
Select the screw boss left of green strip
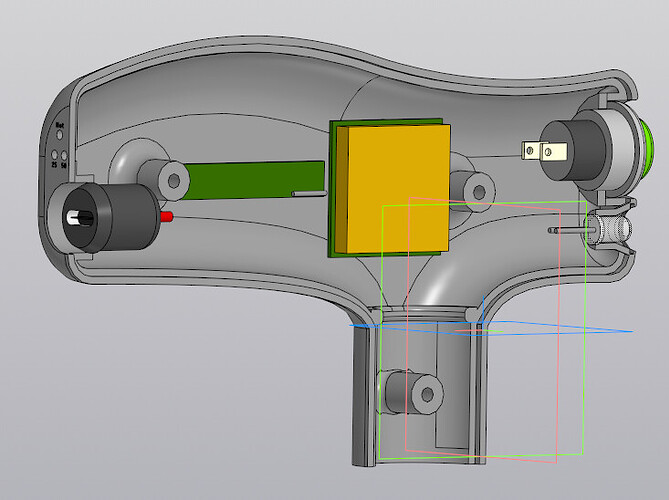[x=166, y=180]
